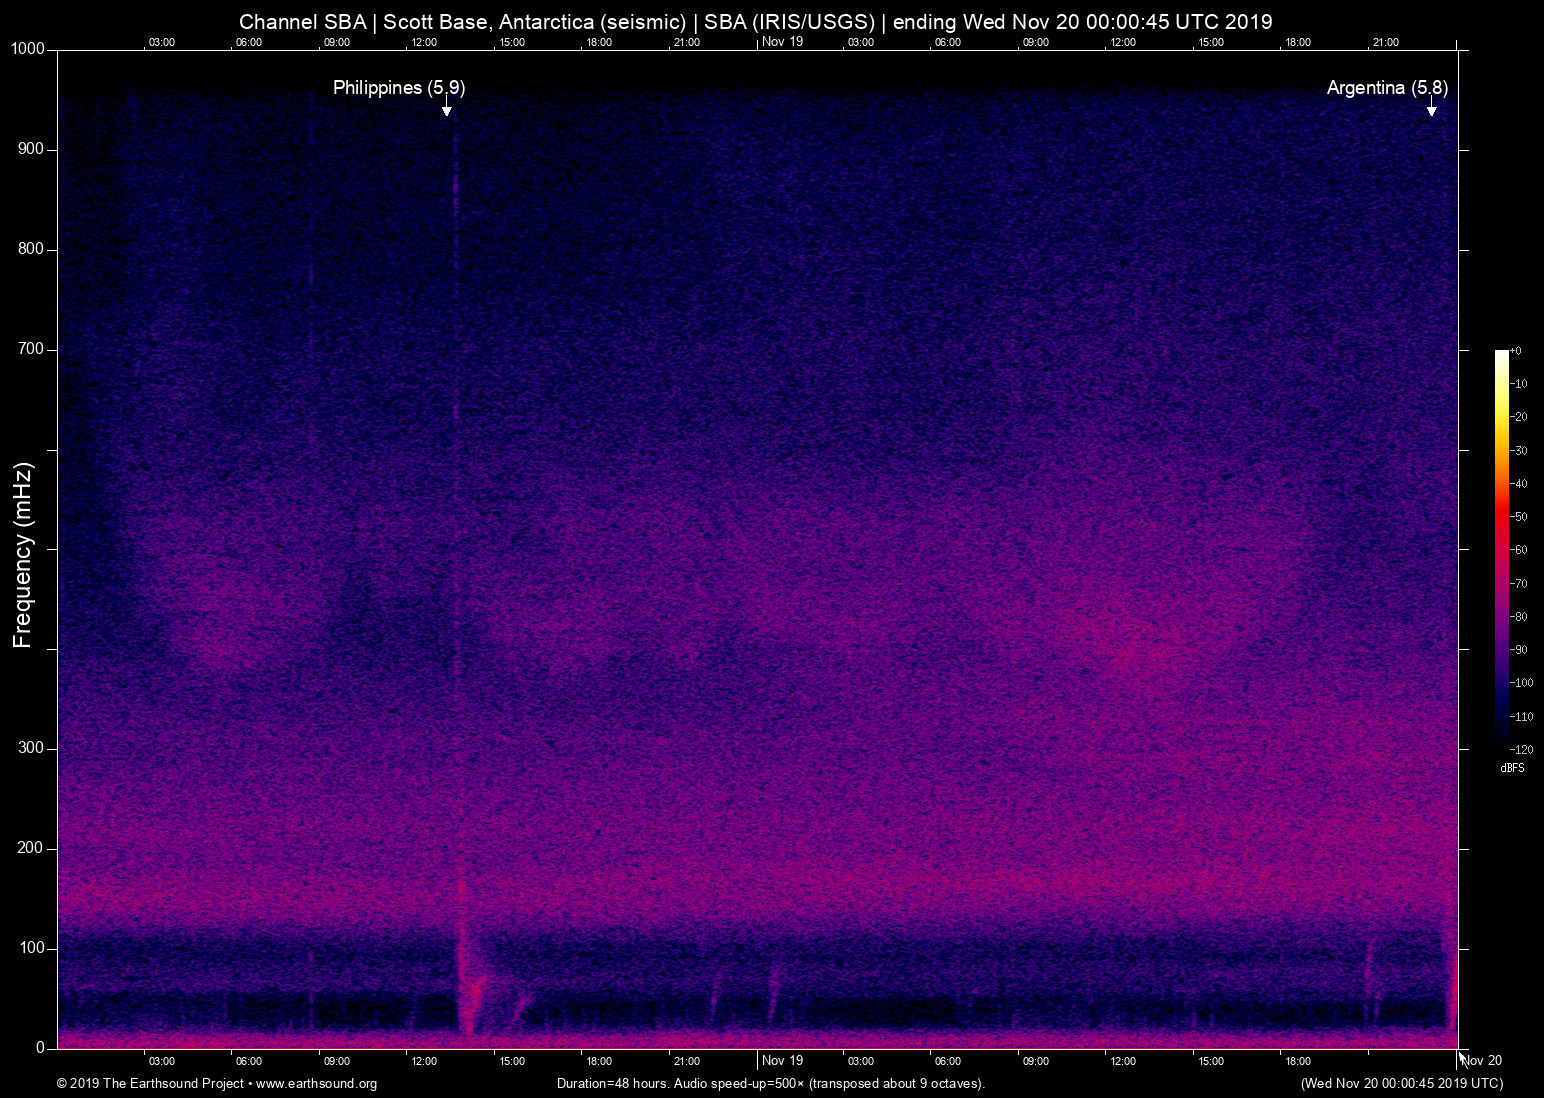This screenshot has height=1098, width=1544.
Task: Click the -120 value on the color scale
Action: [1521, 749]
